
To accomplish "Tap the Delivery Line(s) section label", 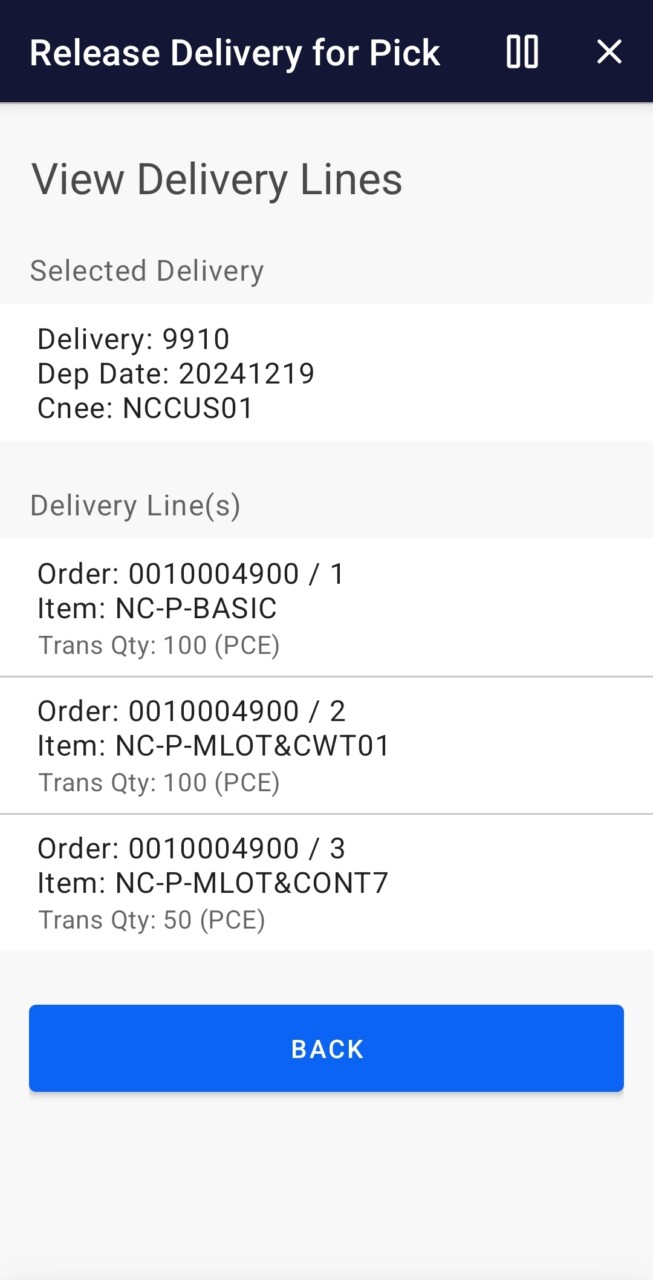I will [135, 506].
